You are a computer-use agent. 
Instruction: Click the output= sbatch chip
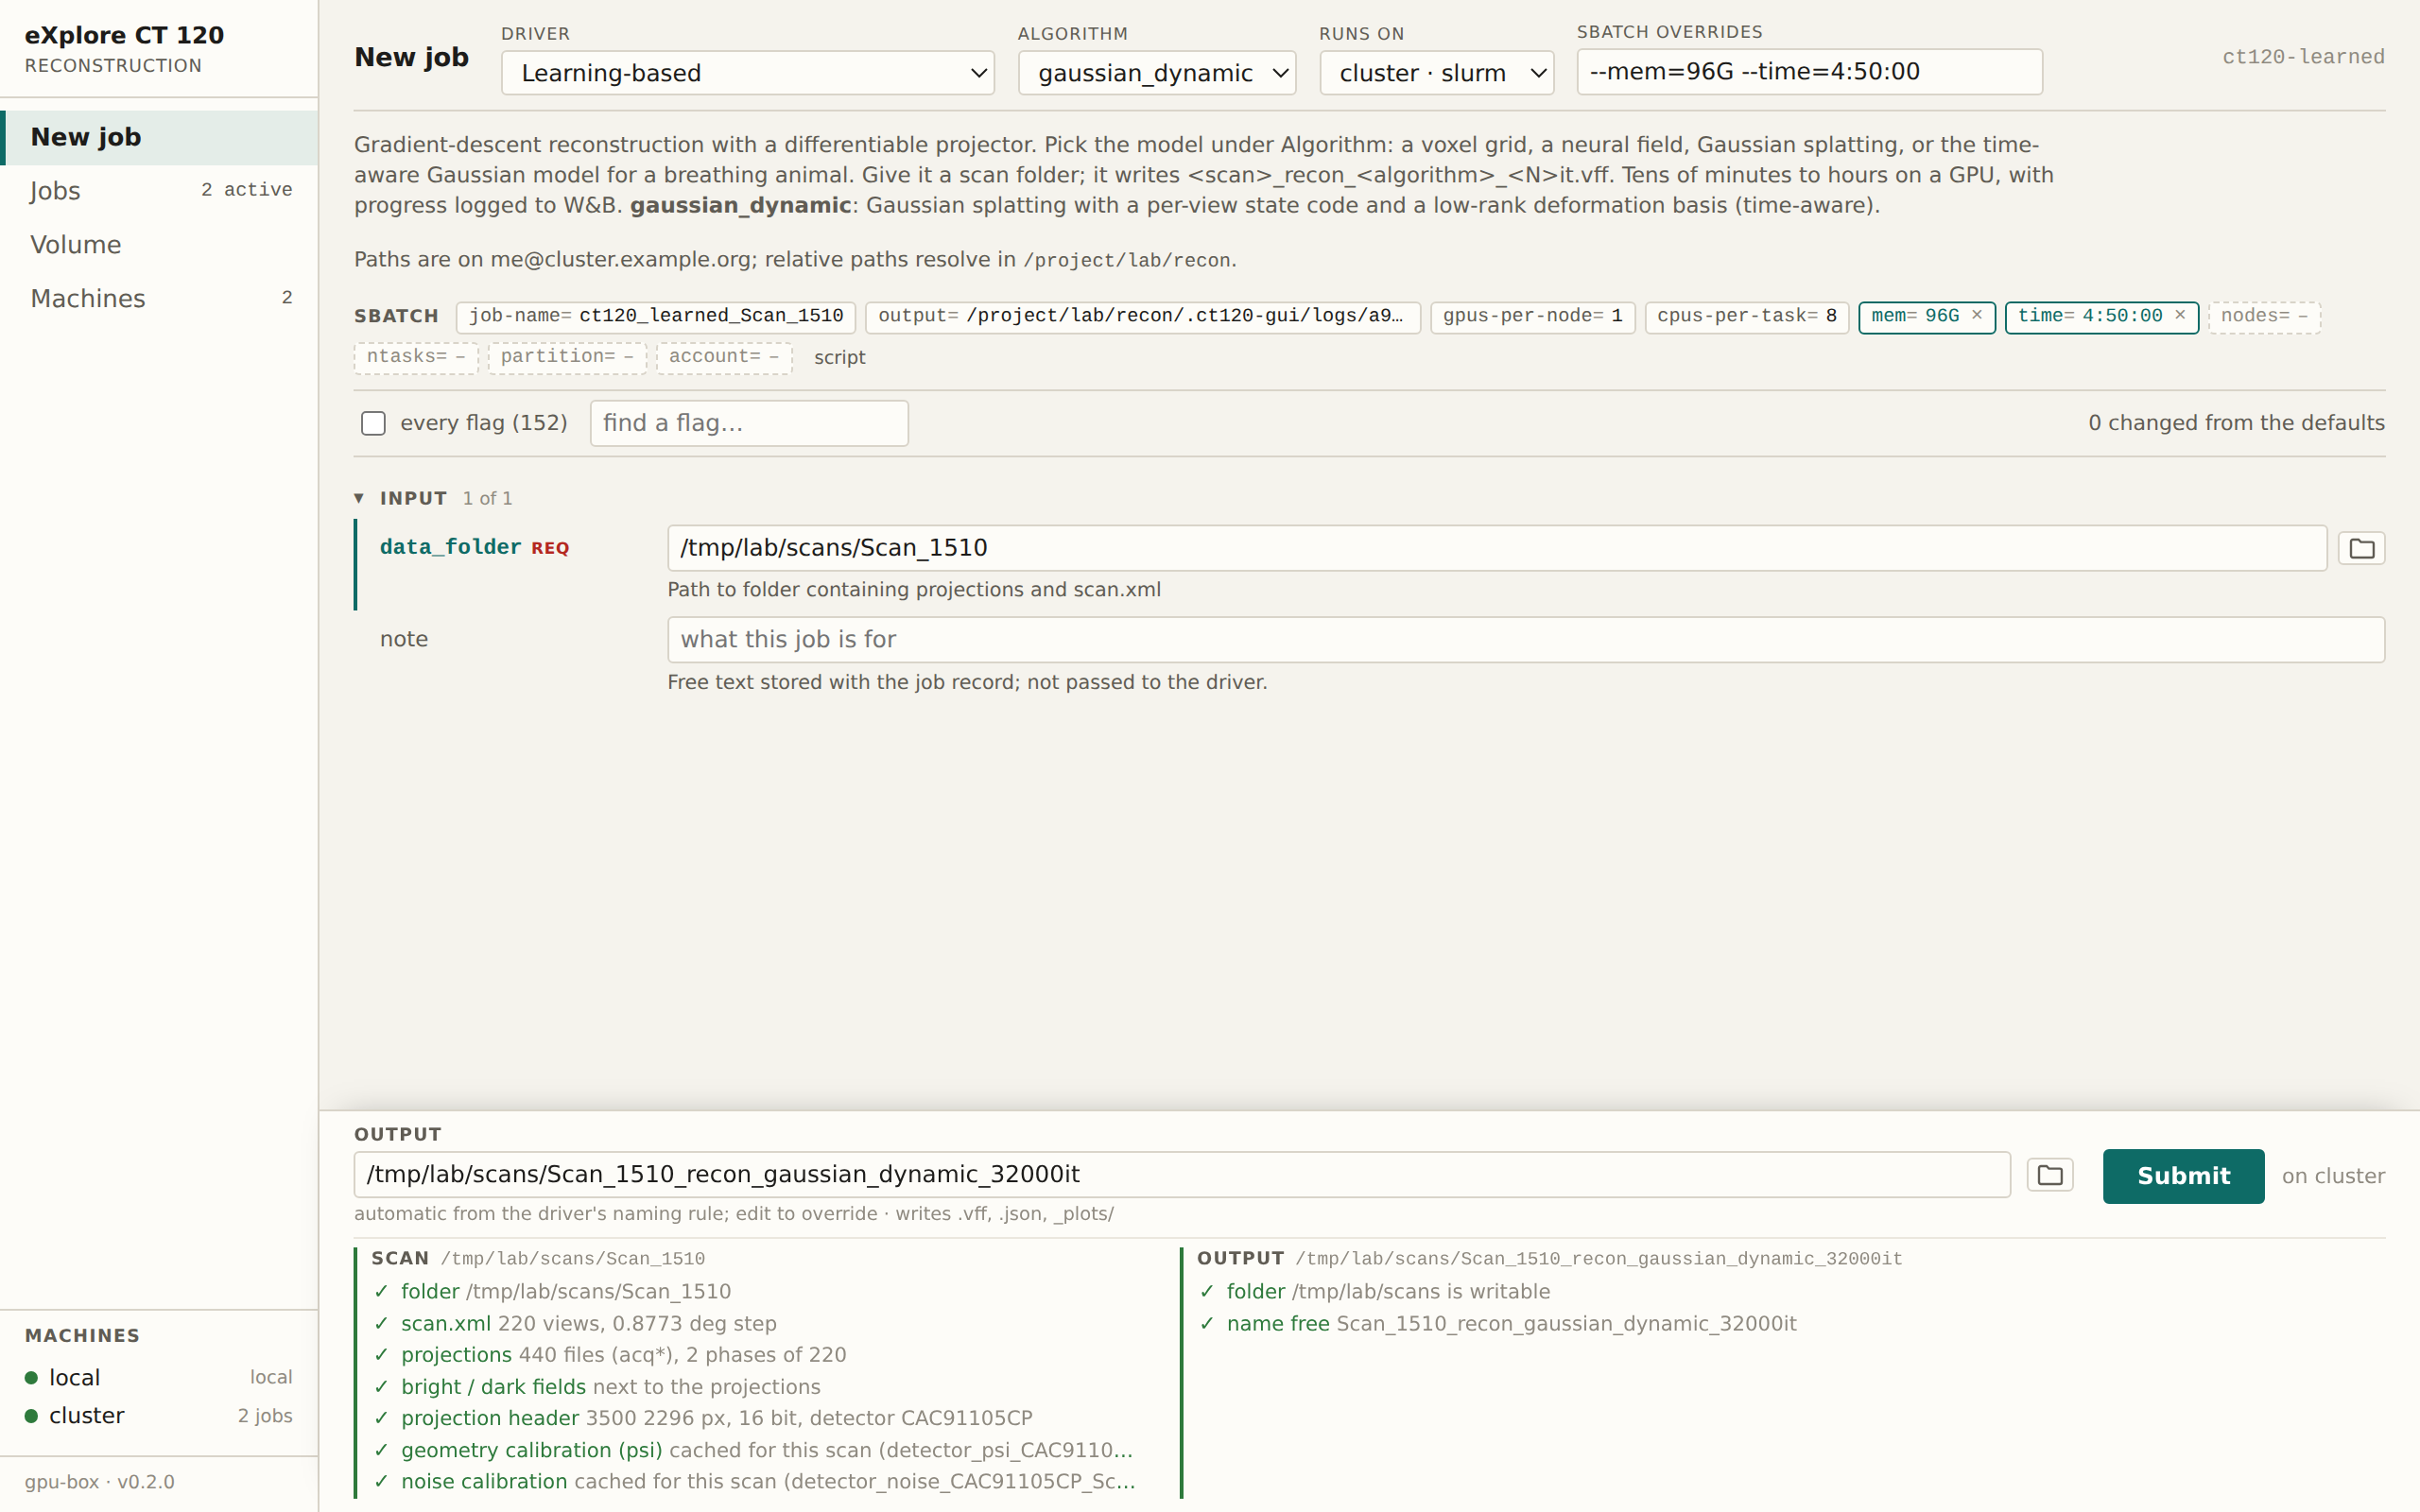1142,317
